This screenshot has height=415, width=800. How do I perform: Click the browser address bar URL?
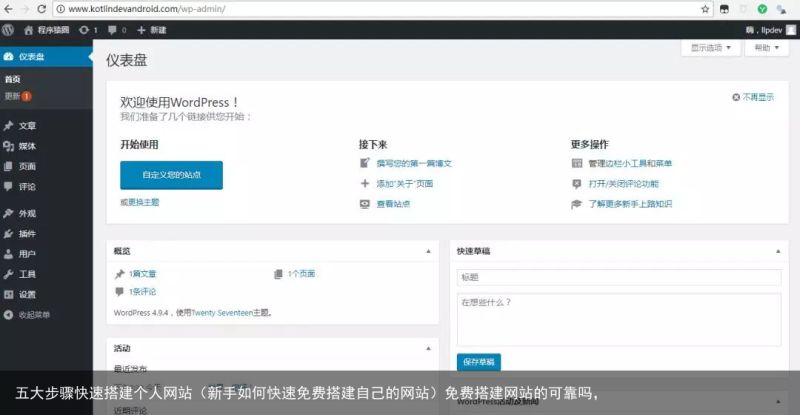click(147, 9)
